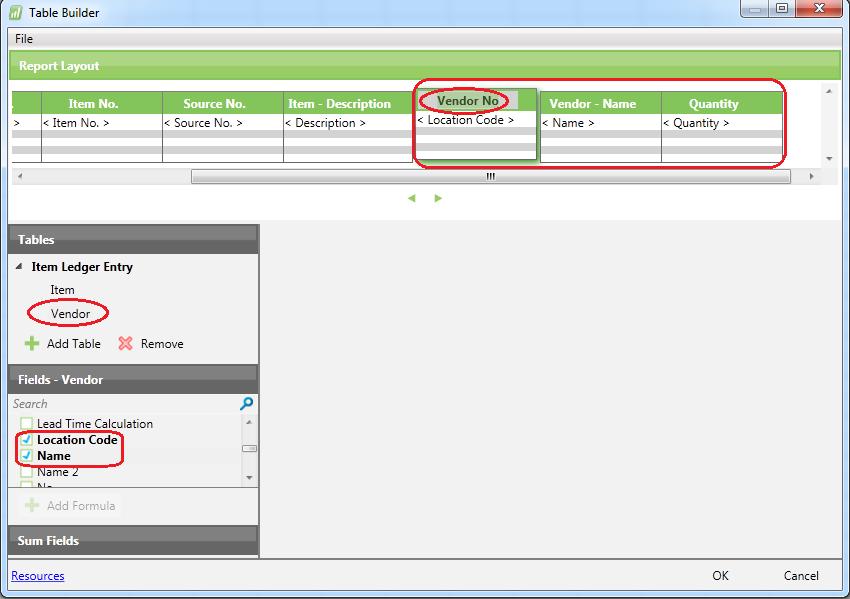The image size is (850, 599).
Task: Close the Table Builder window
Action: point(819,8)
